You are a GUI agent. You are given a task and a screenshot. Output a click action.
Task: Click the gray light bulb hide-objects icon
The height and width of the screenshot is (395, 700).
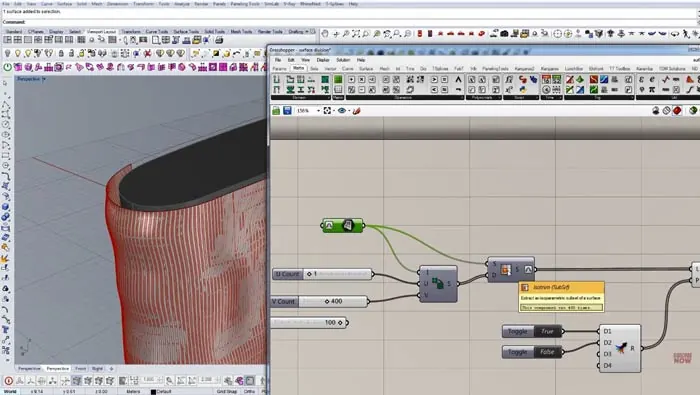click(x=7, y=54)
